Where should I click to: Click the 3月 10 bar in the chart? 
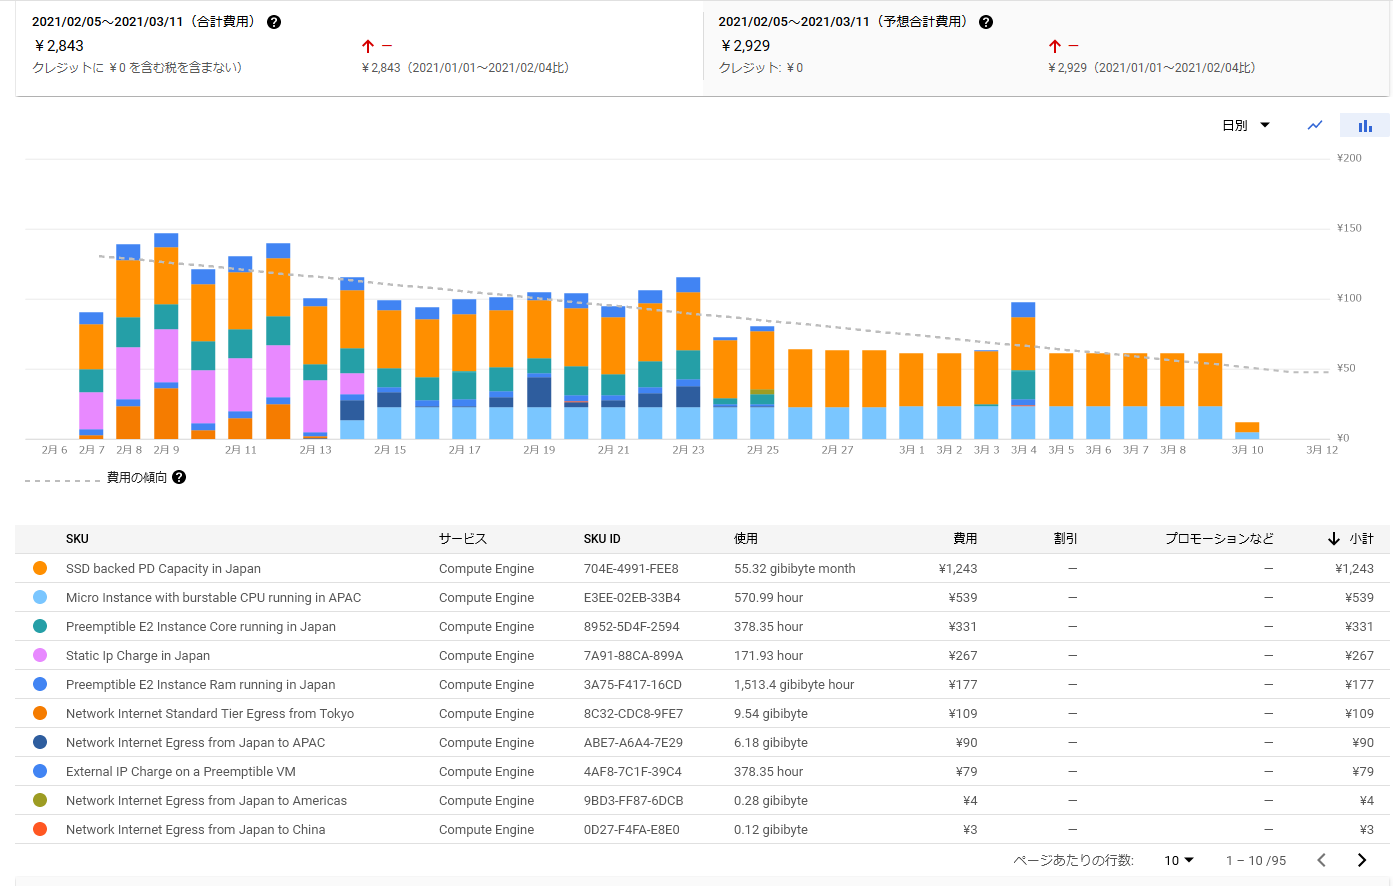1247,431
